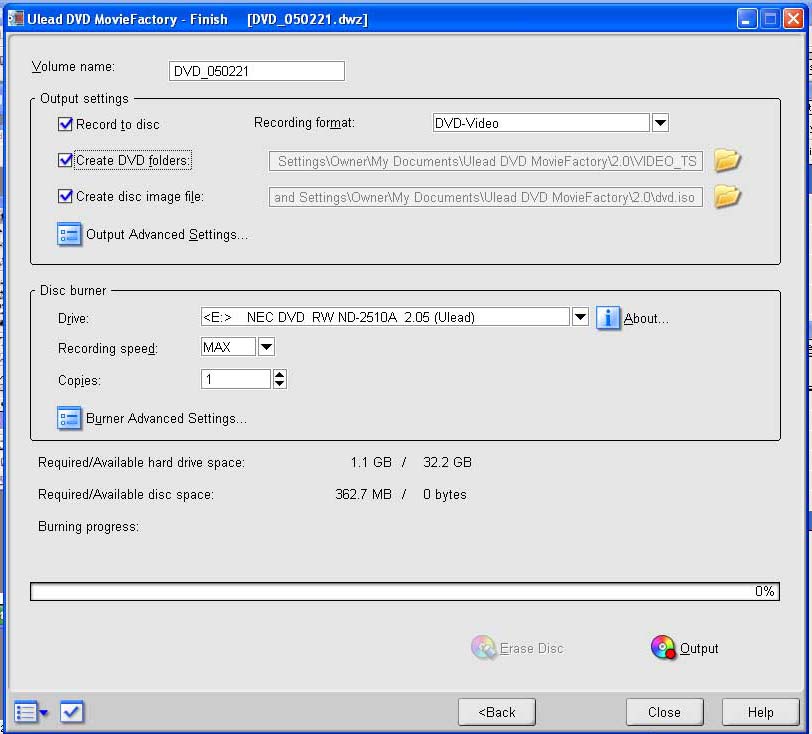Image resolution: width=812 pixels, height=734 pixels.
Task: Click the Back button
Action: point(497,712)
